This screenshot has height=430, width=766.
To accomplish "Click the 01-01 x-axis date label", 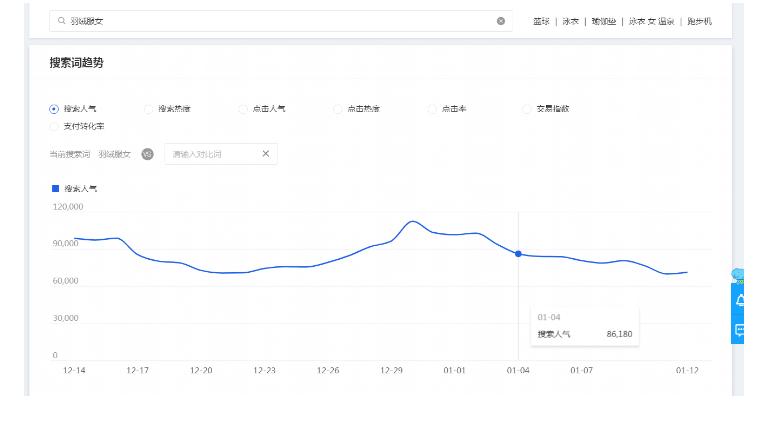I will pos(454,370).
